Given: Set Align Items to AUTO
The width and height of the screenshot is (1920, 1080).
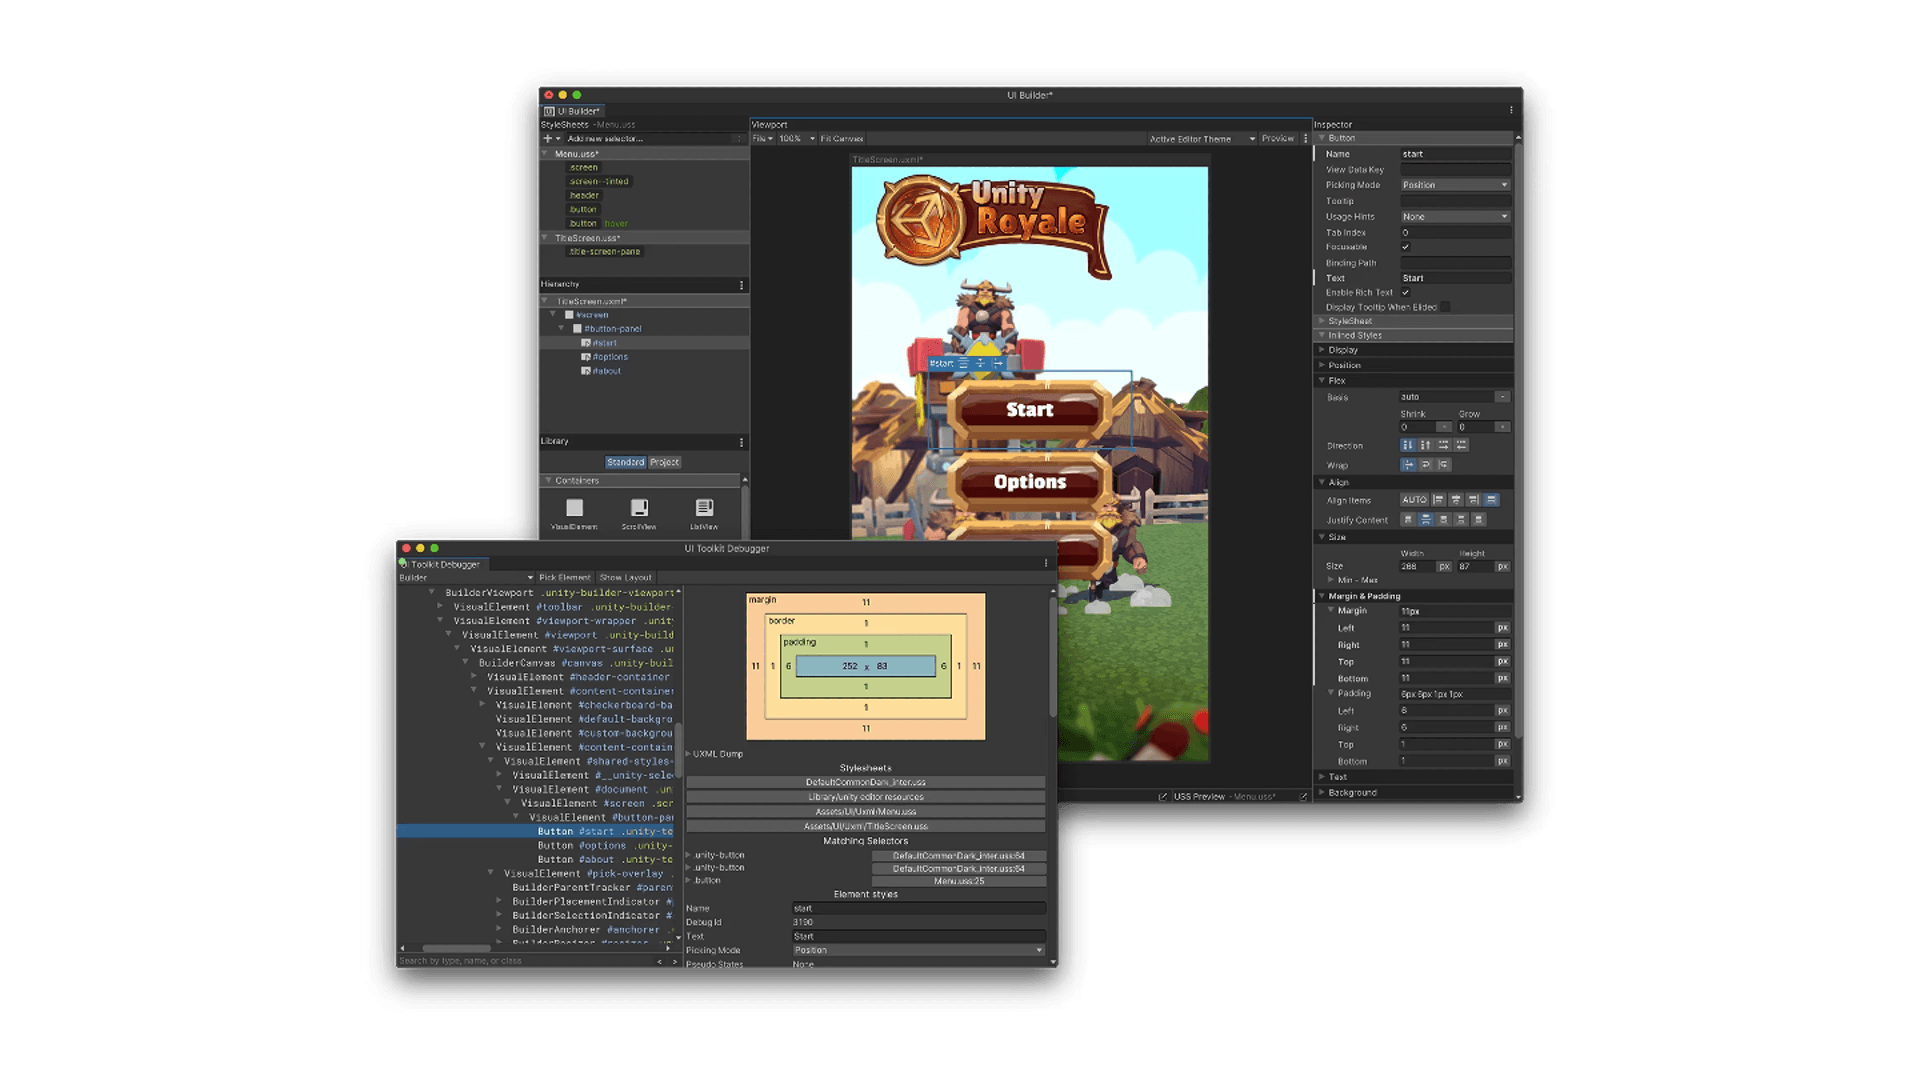Looking at the screenshot, I should (1414, 500).
